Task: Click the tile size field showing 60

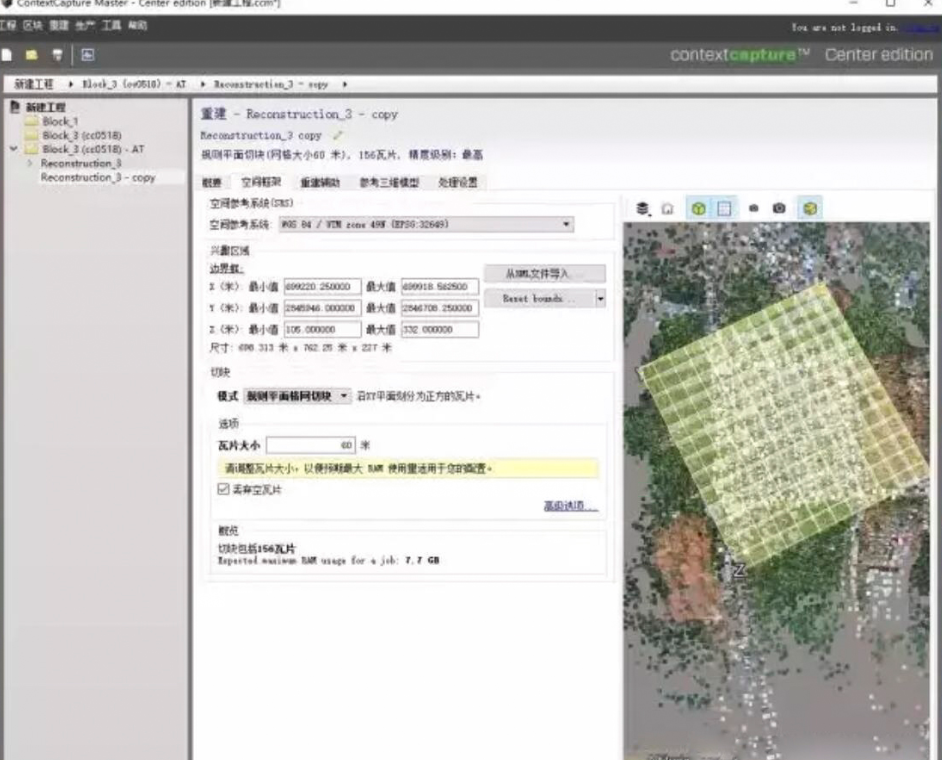Action: pyautogui.click(x=311, y=445)
